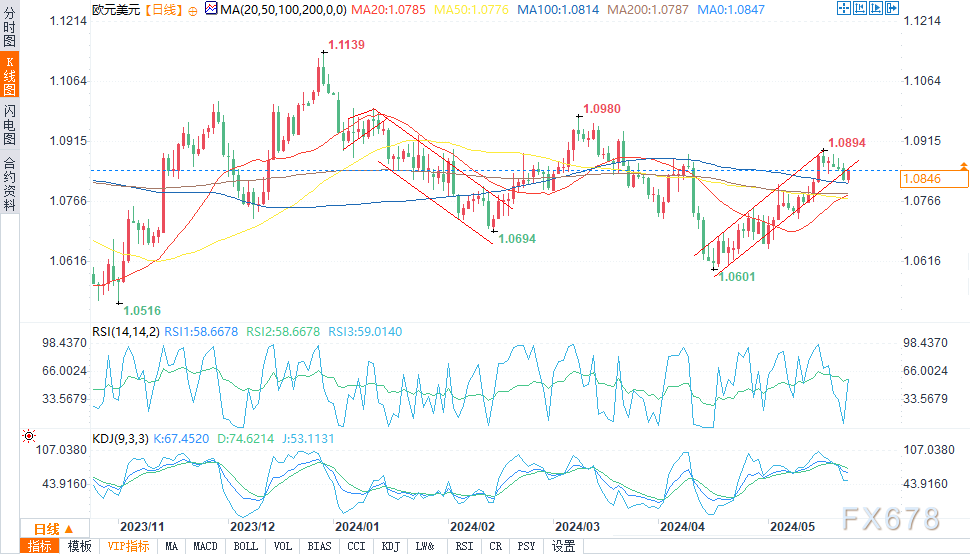Click the orange crosshair icon beside 日线 title
Image resolution: width=970 pixels, height=554 pixels.
click(x=192, y=10)
